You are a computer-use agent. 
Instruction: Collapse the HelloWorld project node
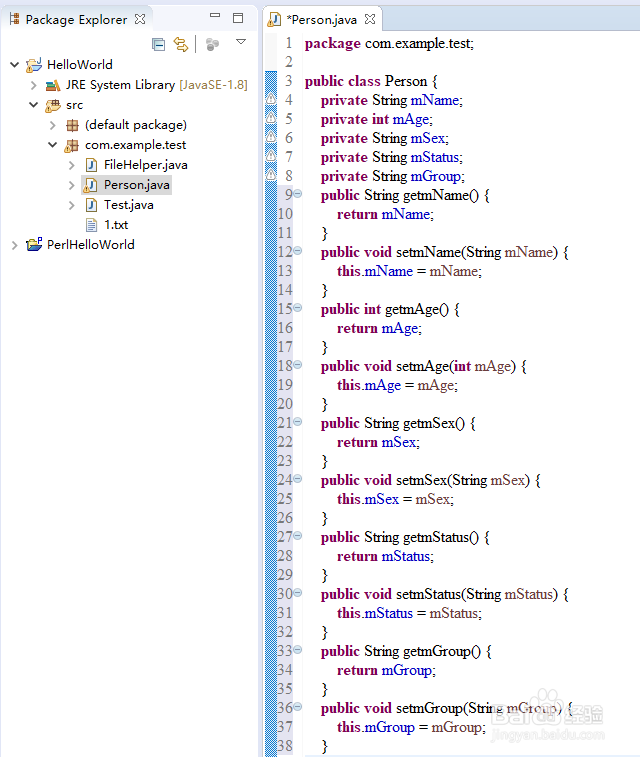pyautogui.click(x=14, y=65)
